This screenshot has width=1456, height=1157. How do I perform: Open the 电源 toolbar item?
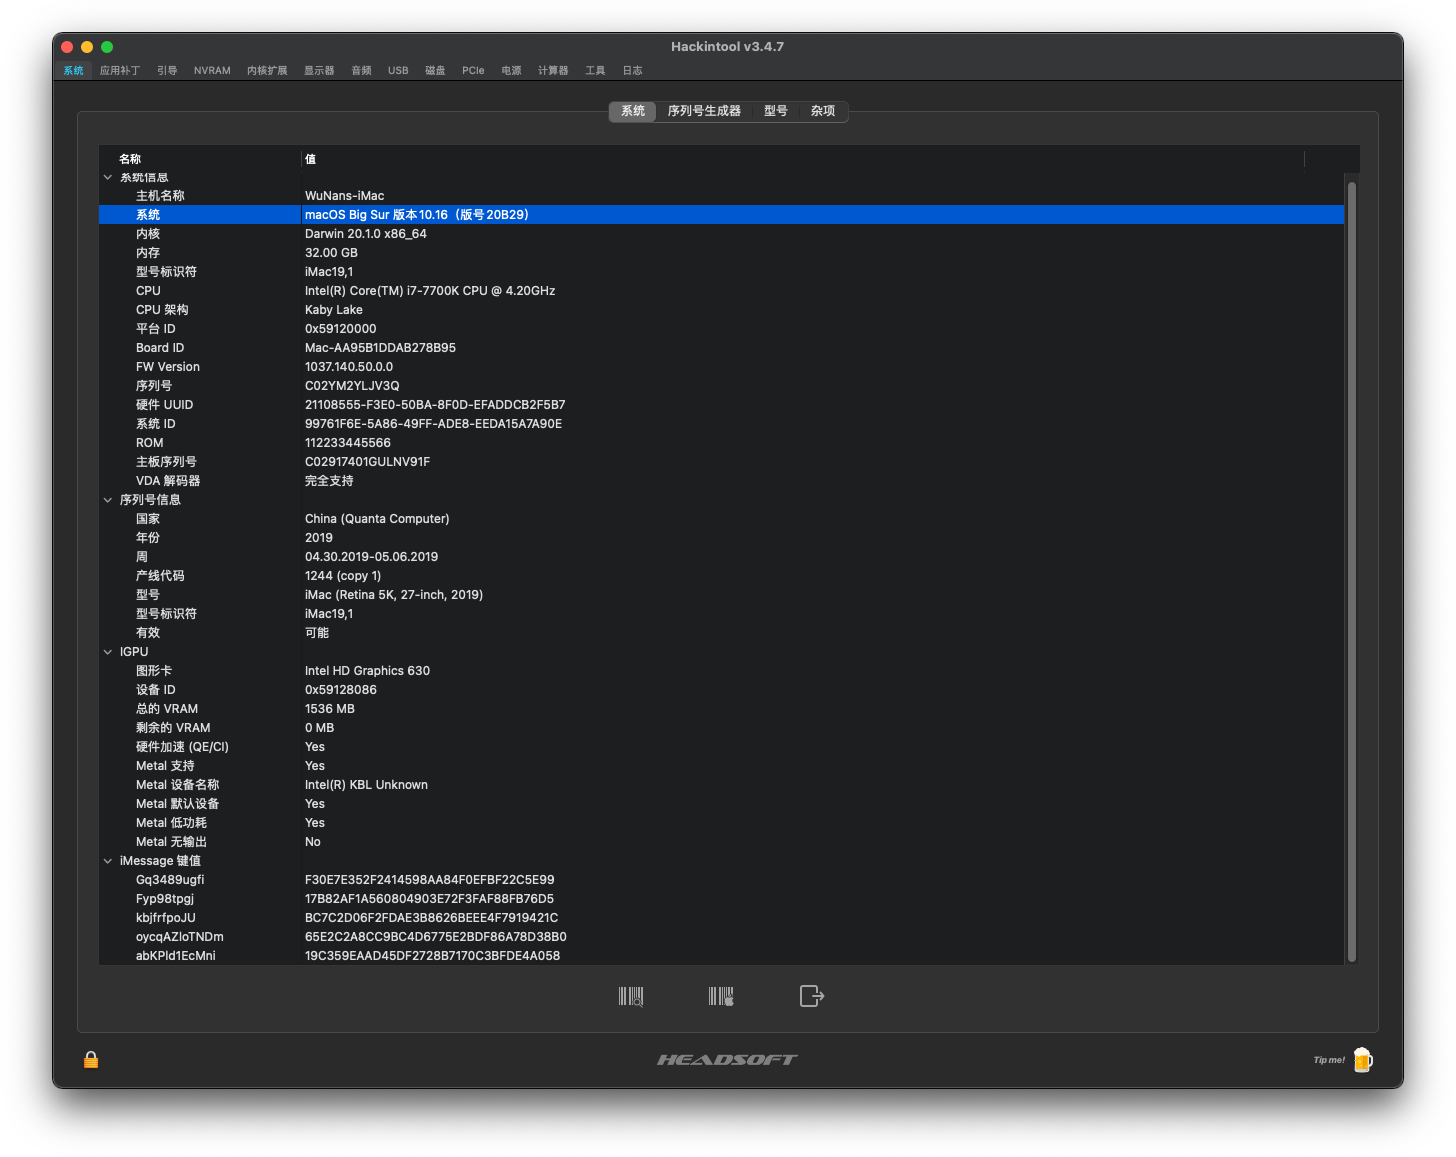[511, 71]
